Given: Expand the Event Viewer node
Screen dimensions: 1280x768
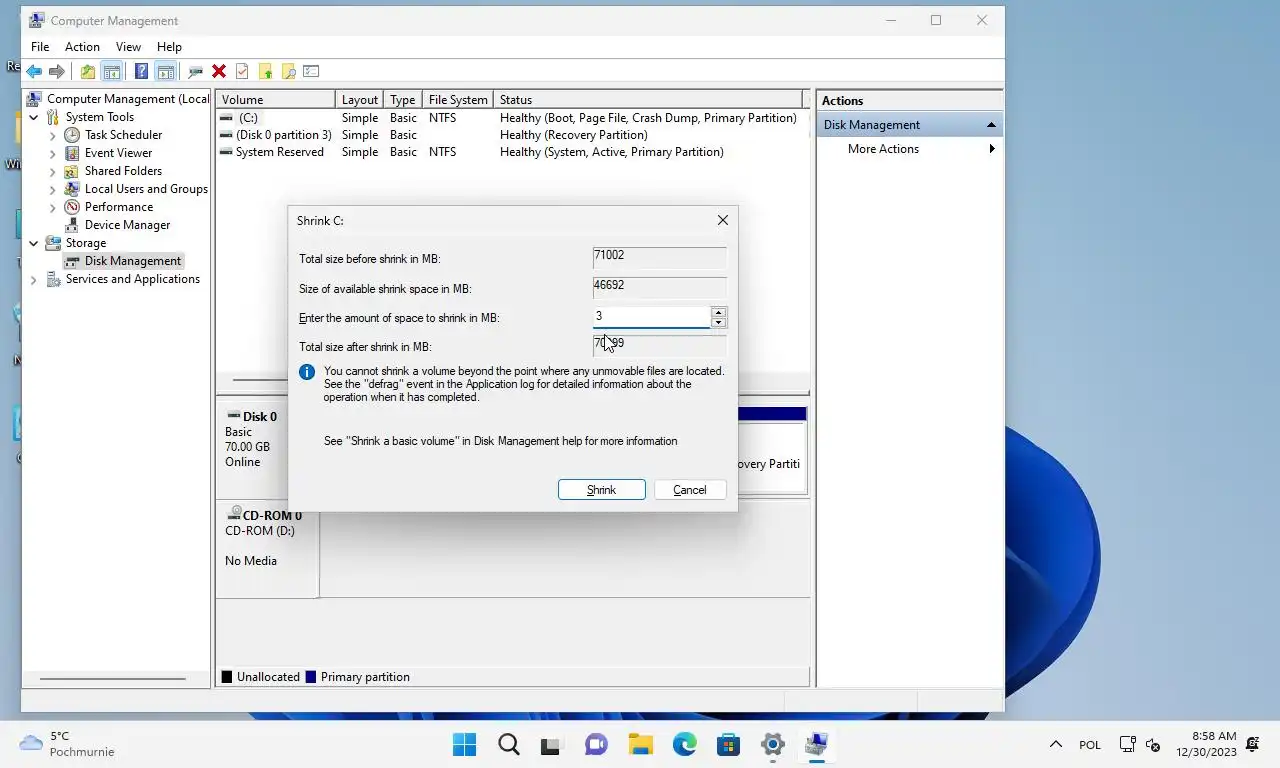Looking at the screenshot, I should coord(52,153).
